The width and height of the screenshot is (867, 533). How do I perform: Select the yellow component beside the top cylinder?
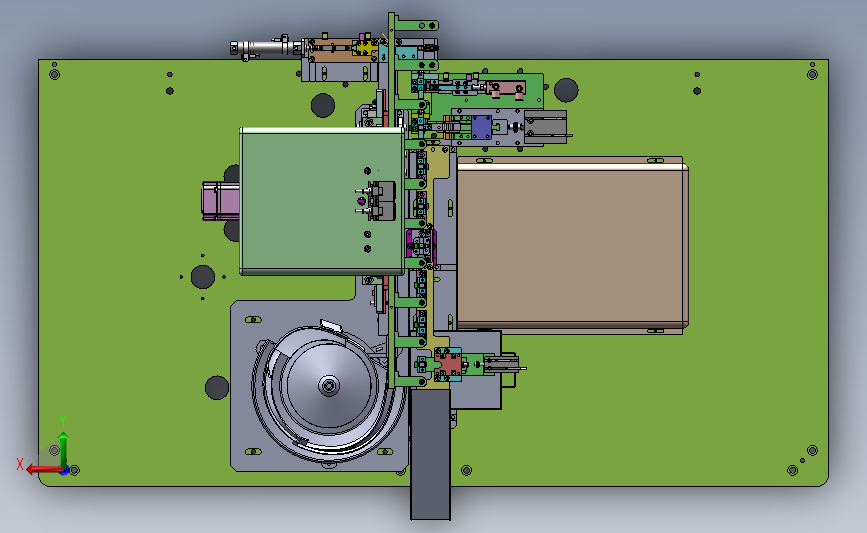[364, 48]
